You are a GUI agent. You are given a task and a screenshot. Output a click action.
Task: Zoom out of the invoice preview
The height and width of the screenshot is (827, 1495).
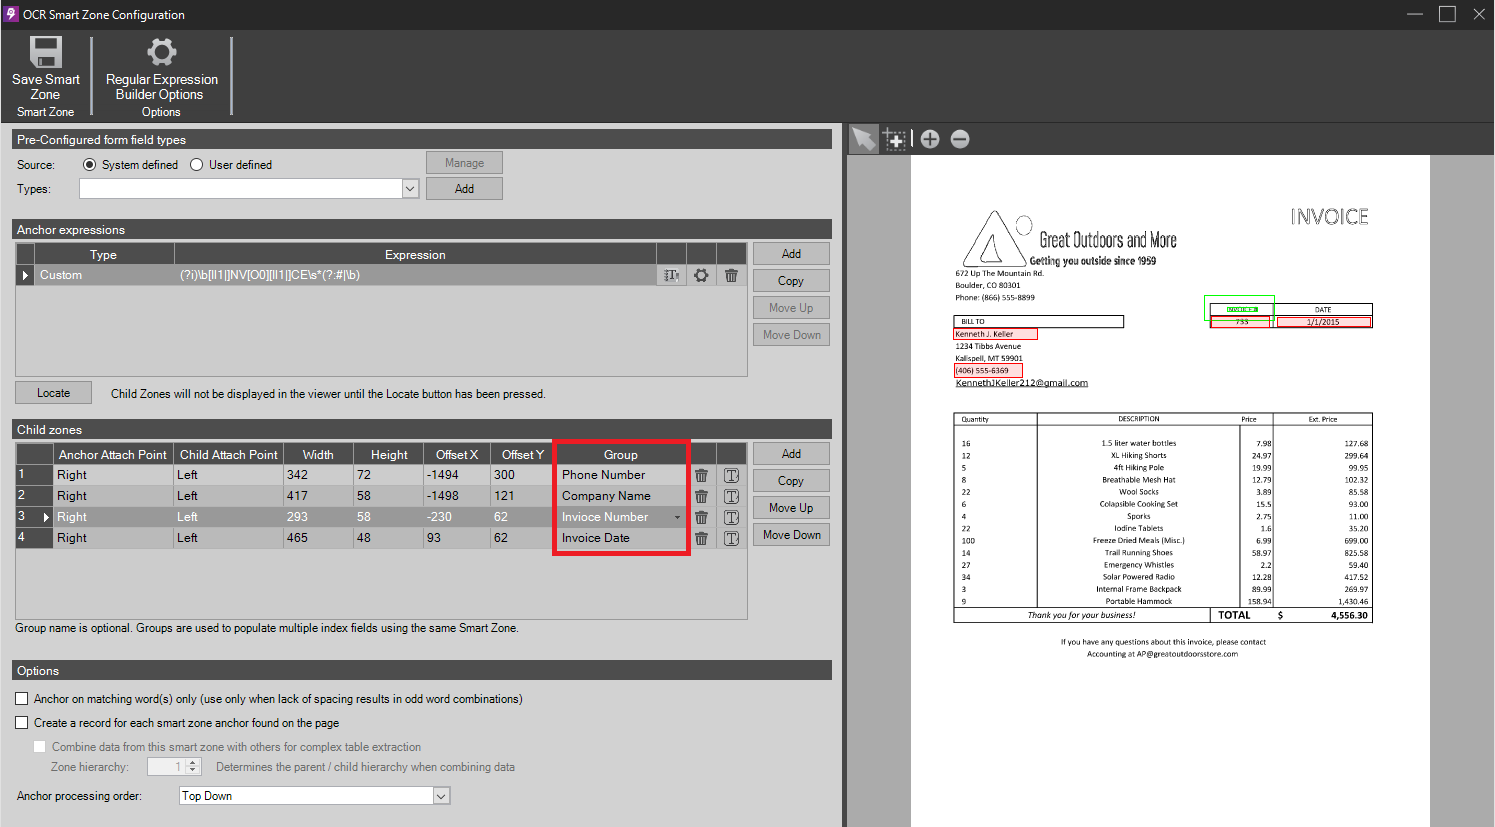point(960,139)
